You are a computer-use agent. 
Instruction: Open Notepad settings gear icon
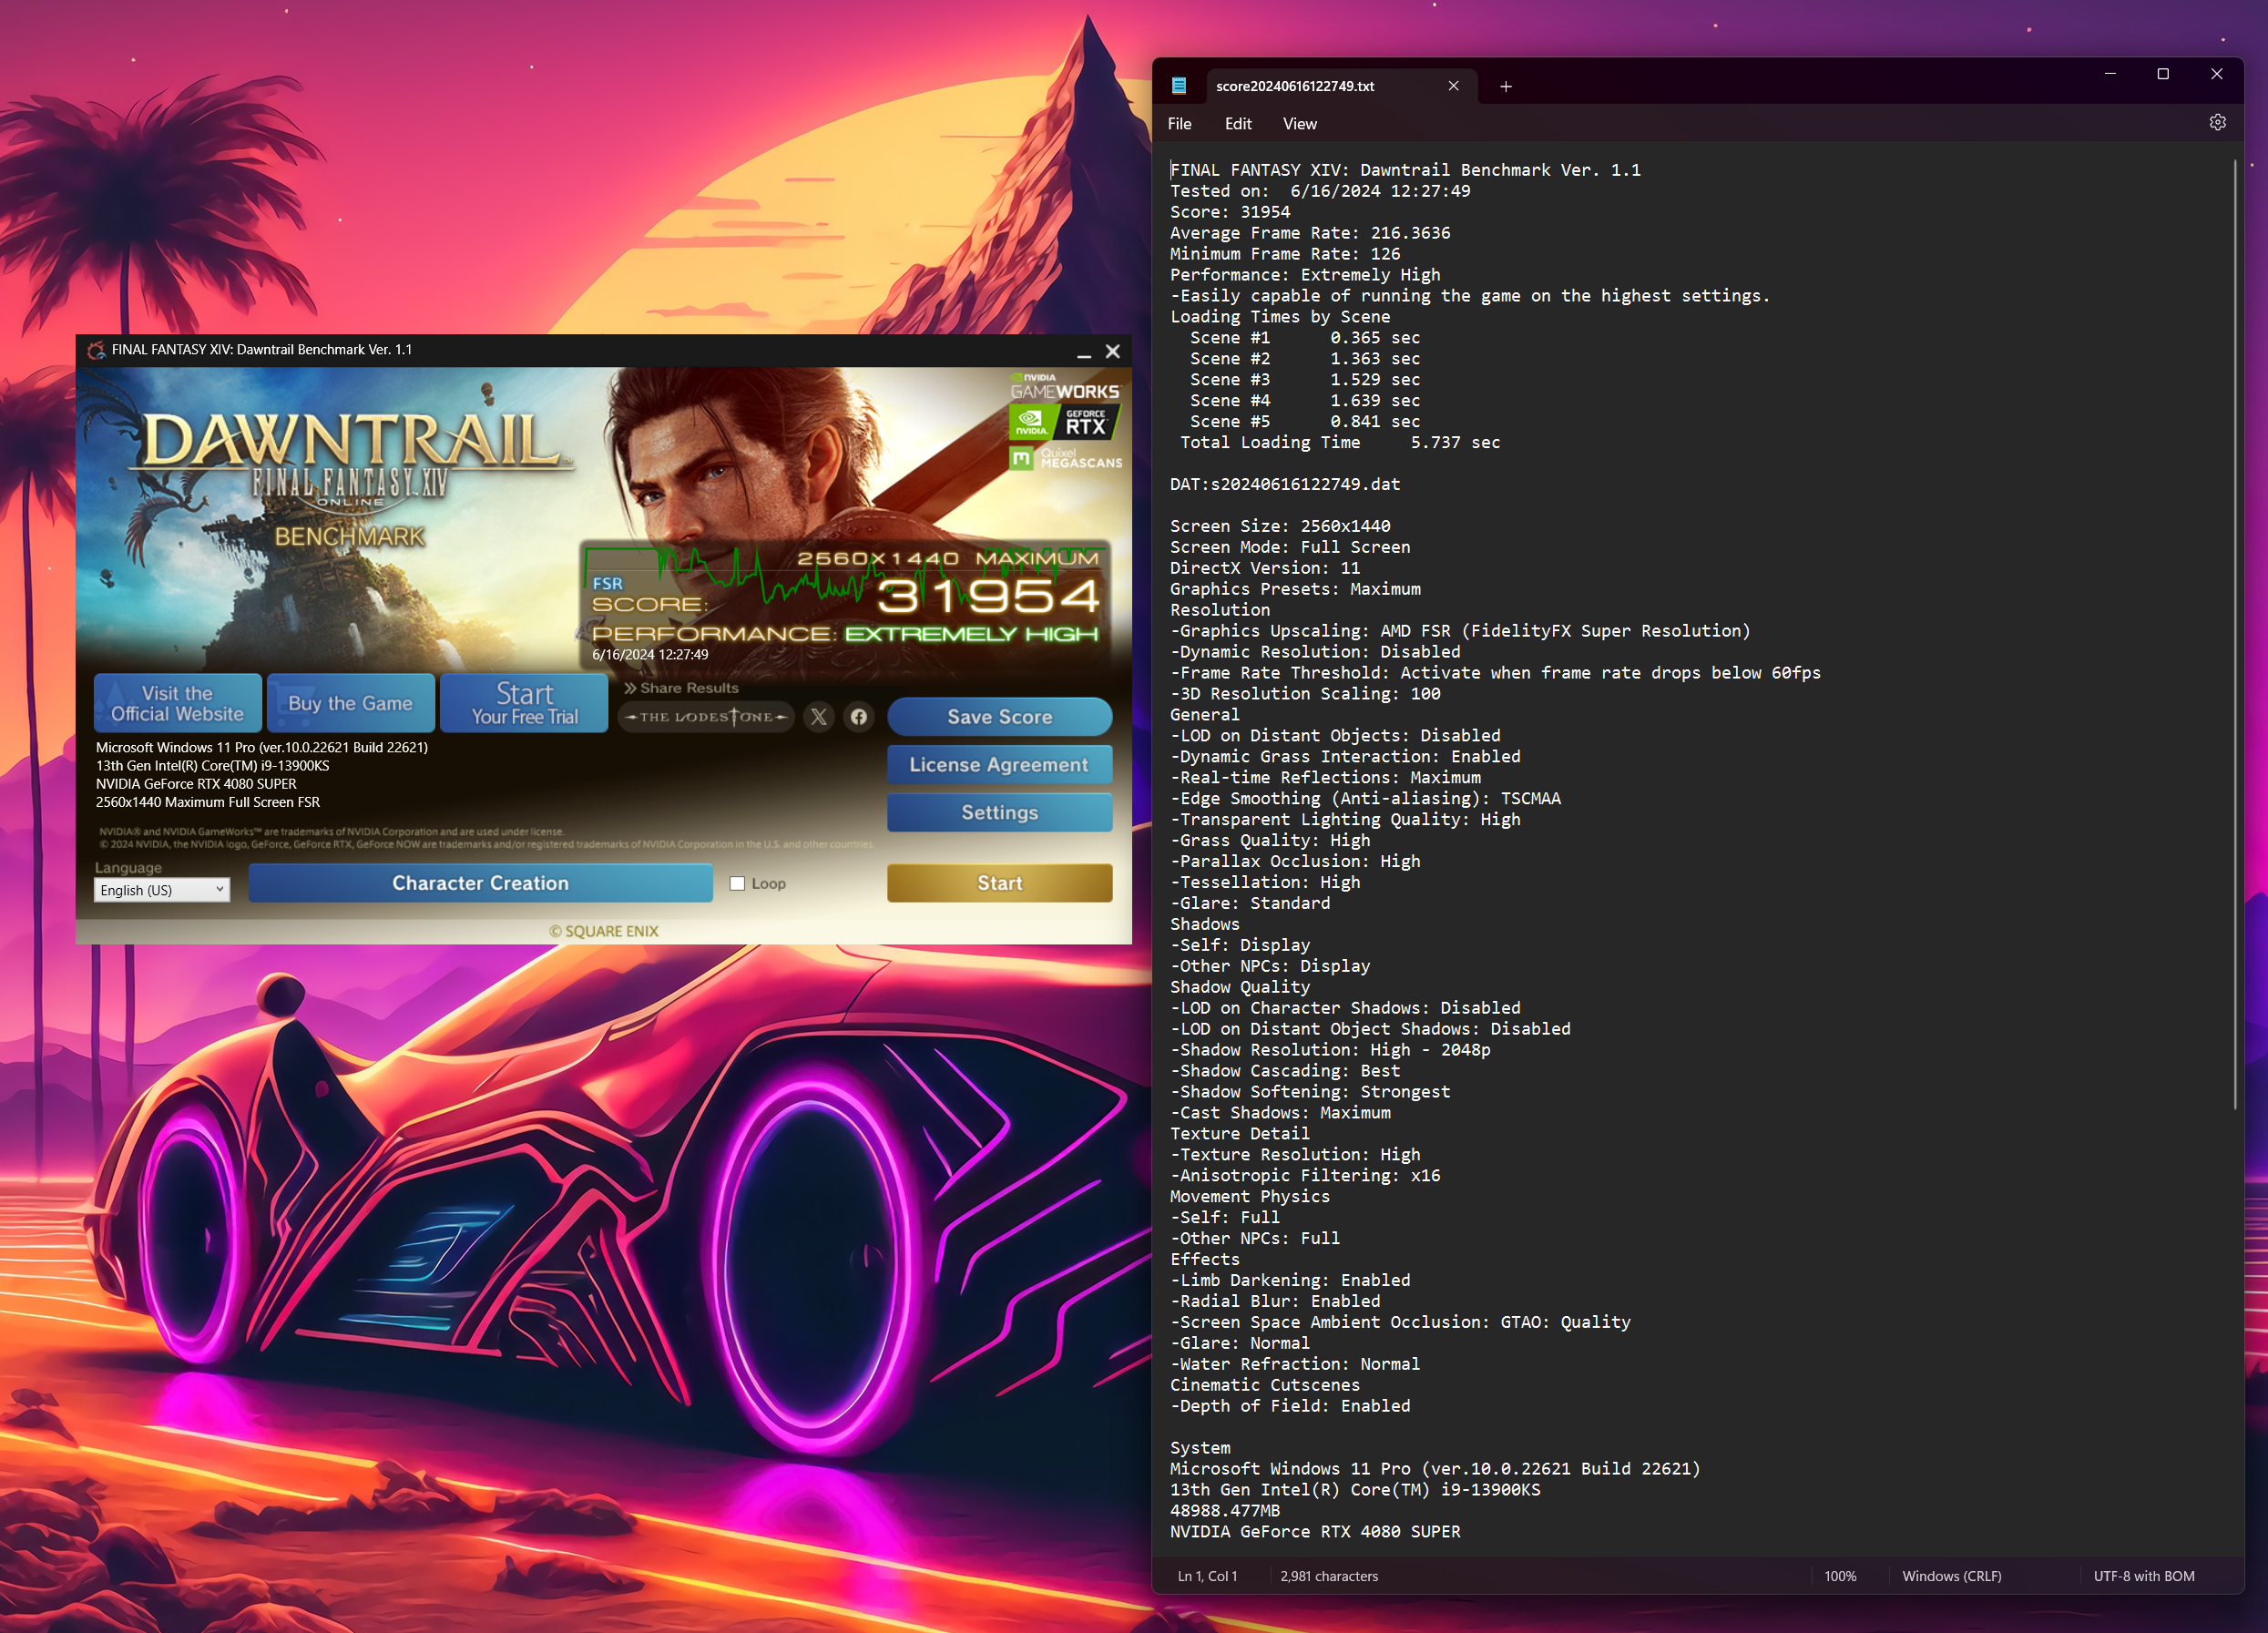pos(2217,123)
